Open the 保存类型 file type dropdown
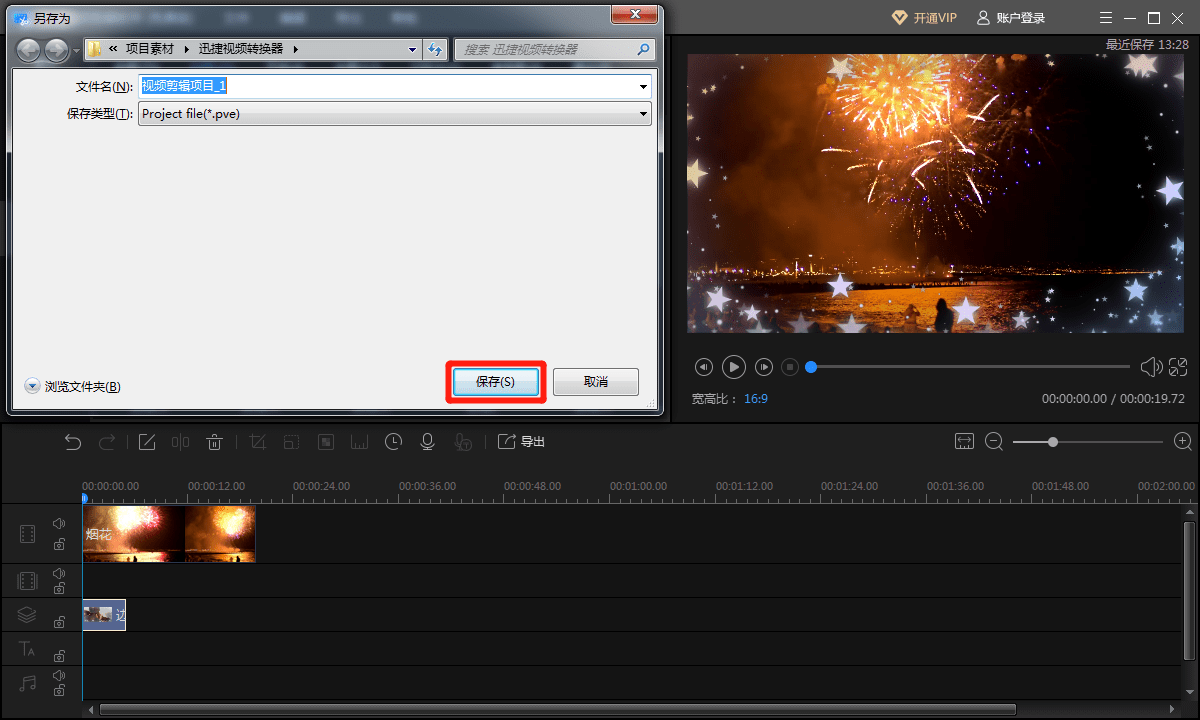Image resolution: width=1200 pixels, height=720 pixels. coord(644,114)
